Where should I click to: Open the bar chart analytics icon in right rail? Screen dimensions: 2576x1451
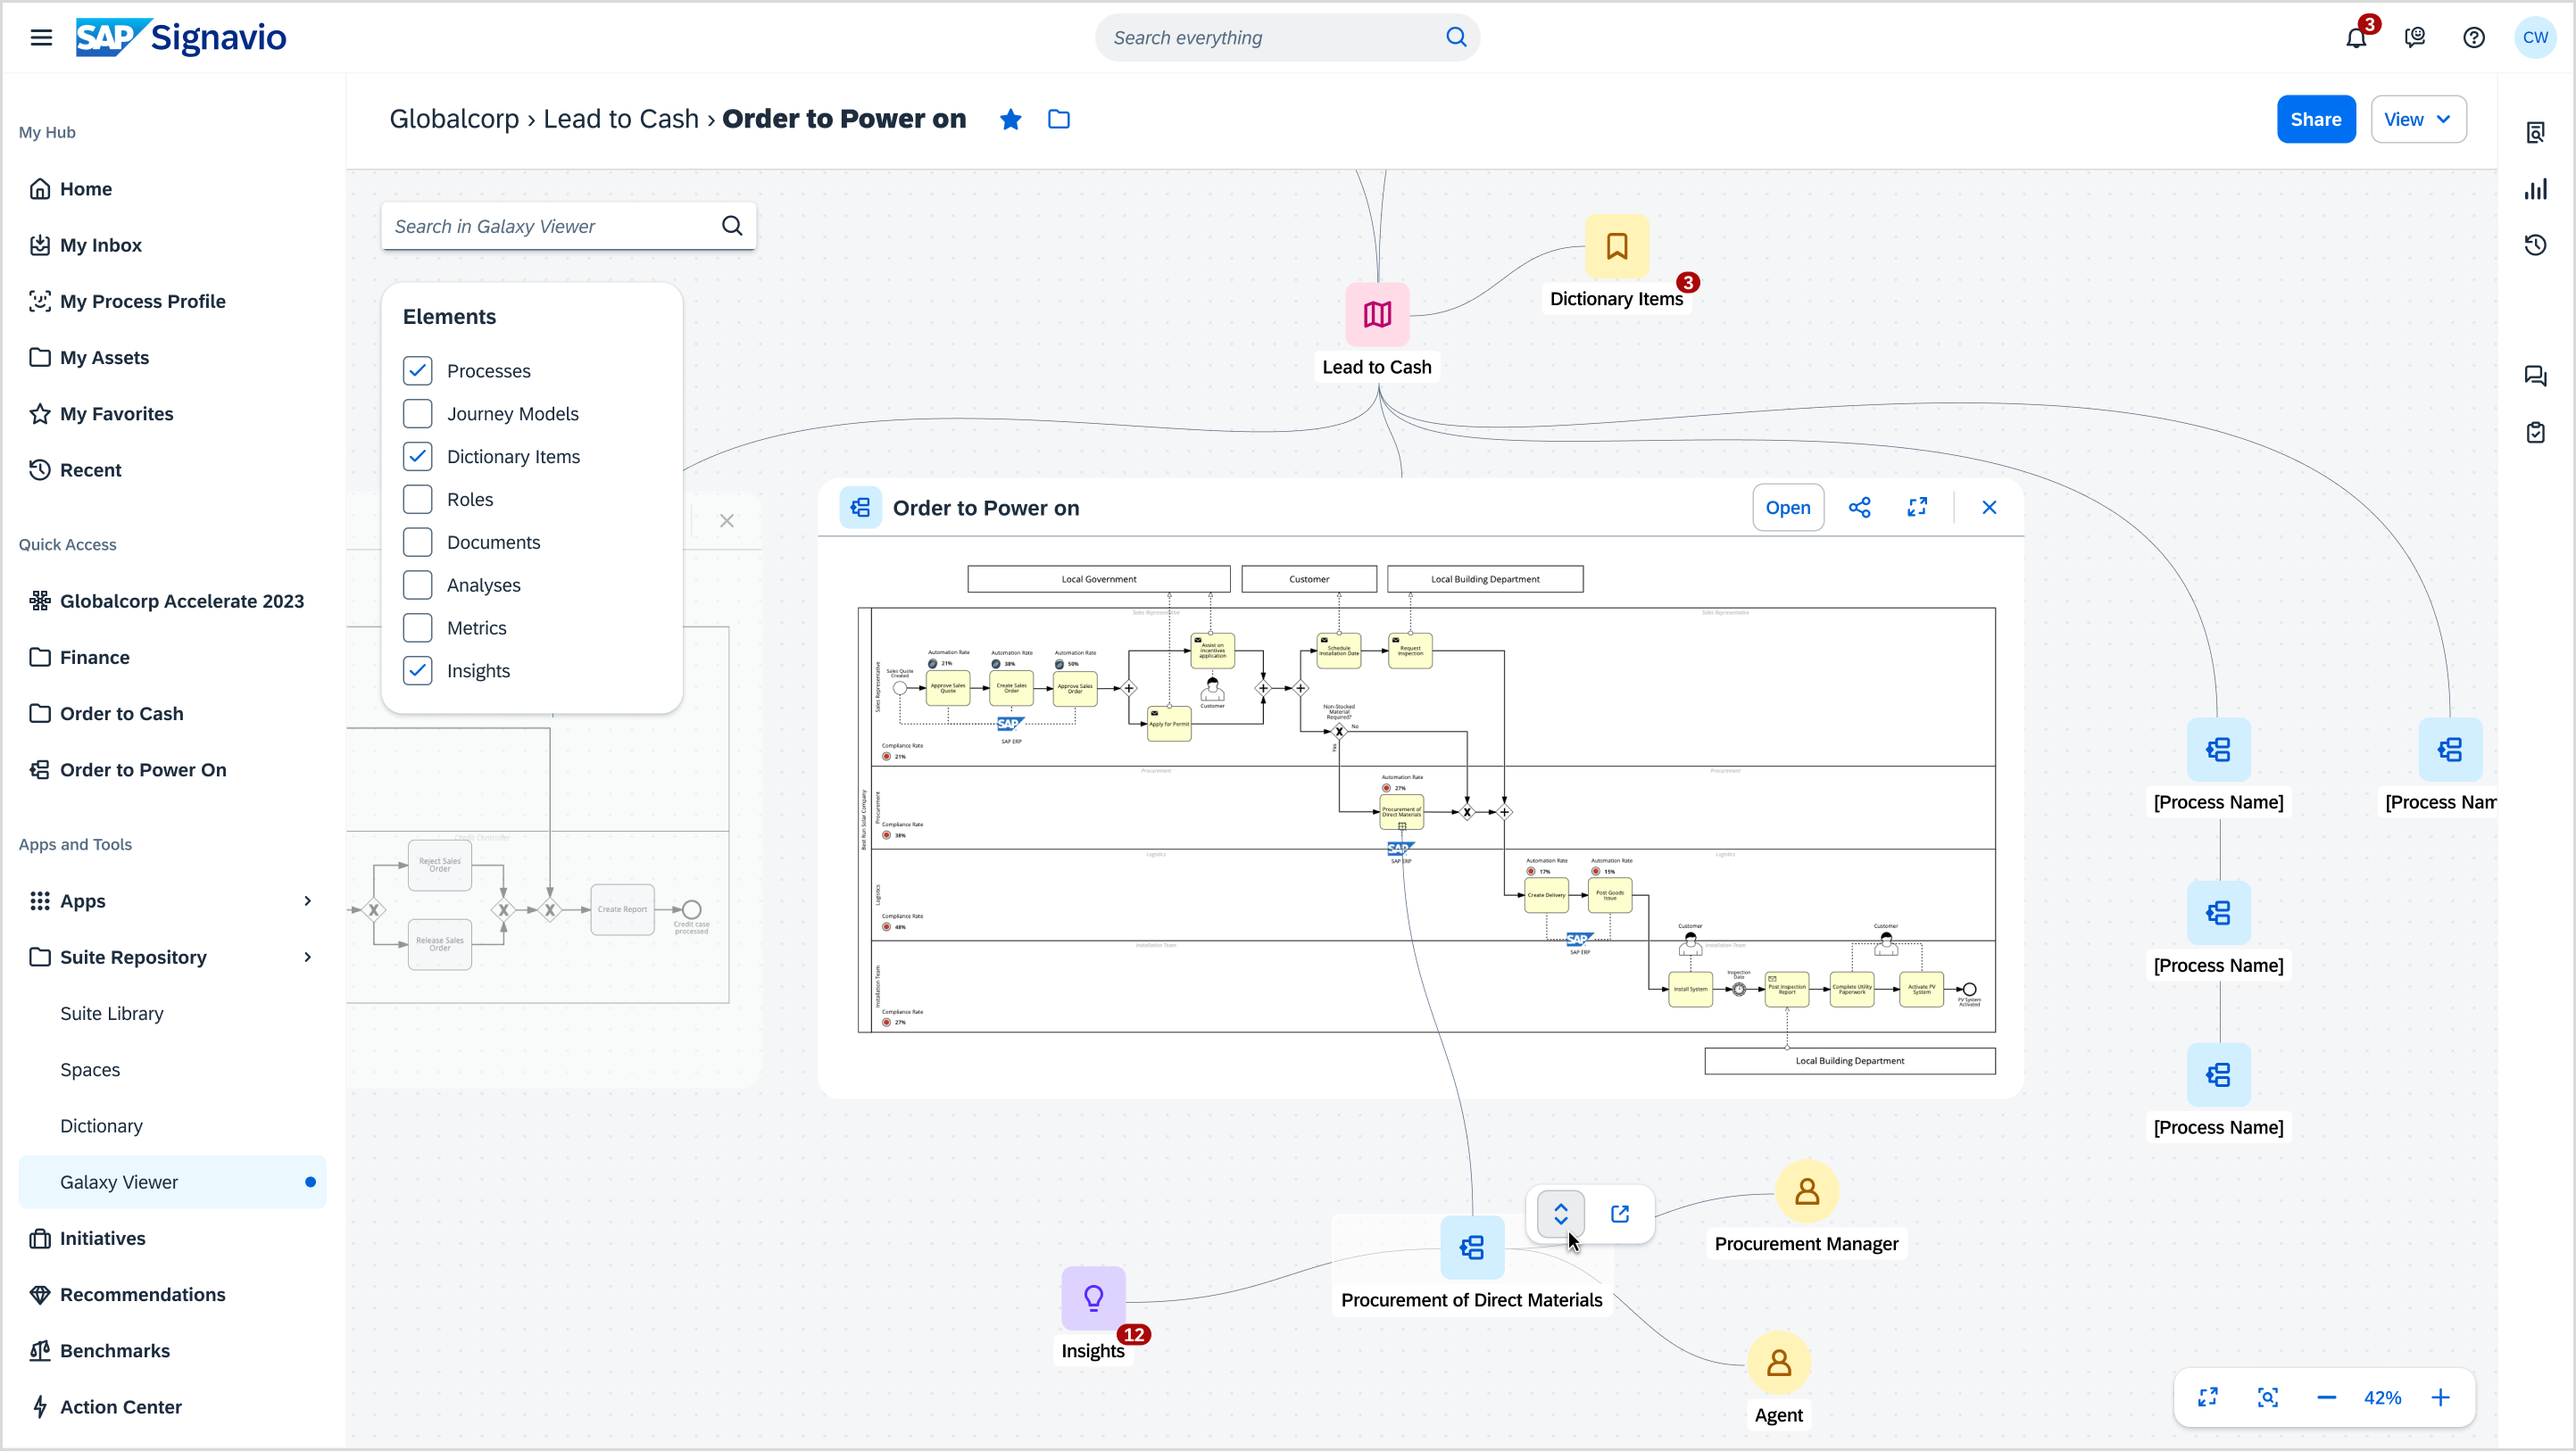click(2536, 189)
